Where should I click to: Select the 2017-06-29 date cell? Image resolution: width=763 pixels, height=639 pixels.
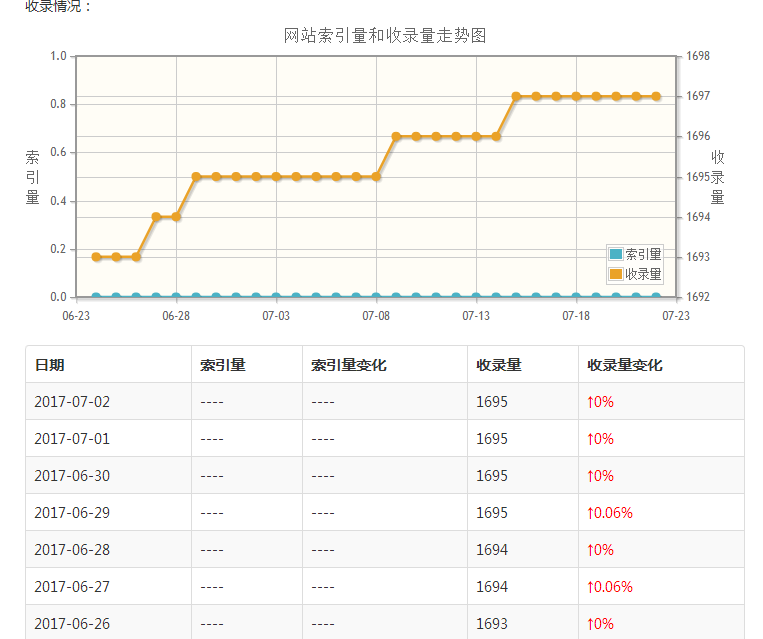tap(72, 512)
